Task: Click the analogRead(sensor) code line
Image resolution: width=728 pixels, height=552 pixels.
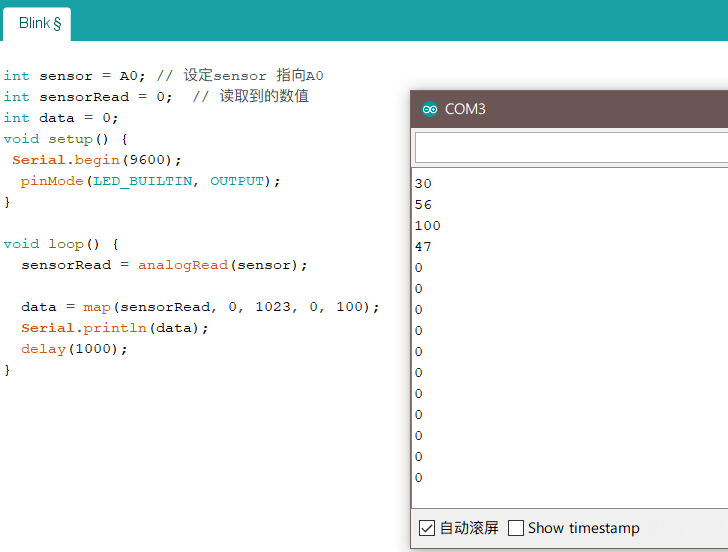Action: click(x=164, y=265)
